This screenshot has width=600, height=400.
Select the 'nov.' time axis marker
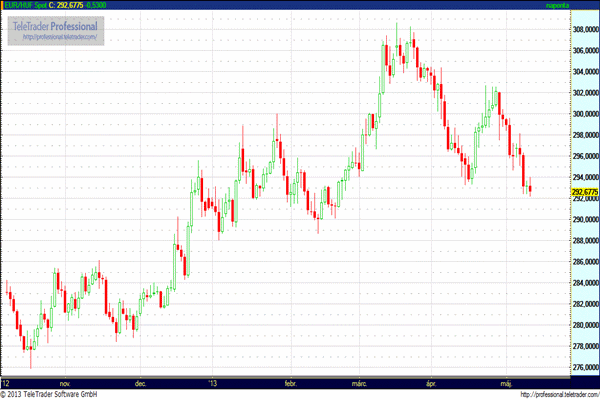[x=66, y=382]
